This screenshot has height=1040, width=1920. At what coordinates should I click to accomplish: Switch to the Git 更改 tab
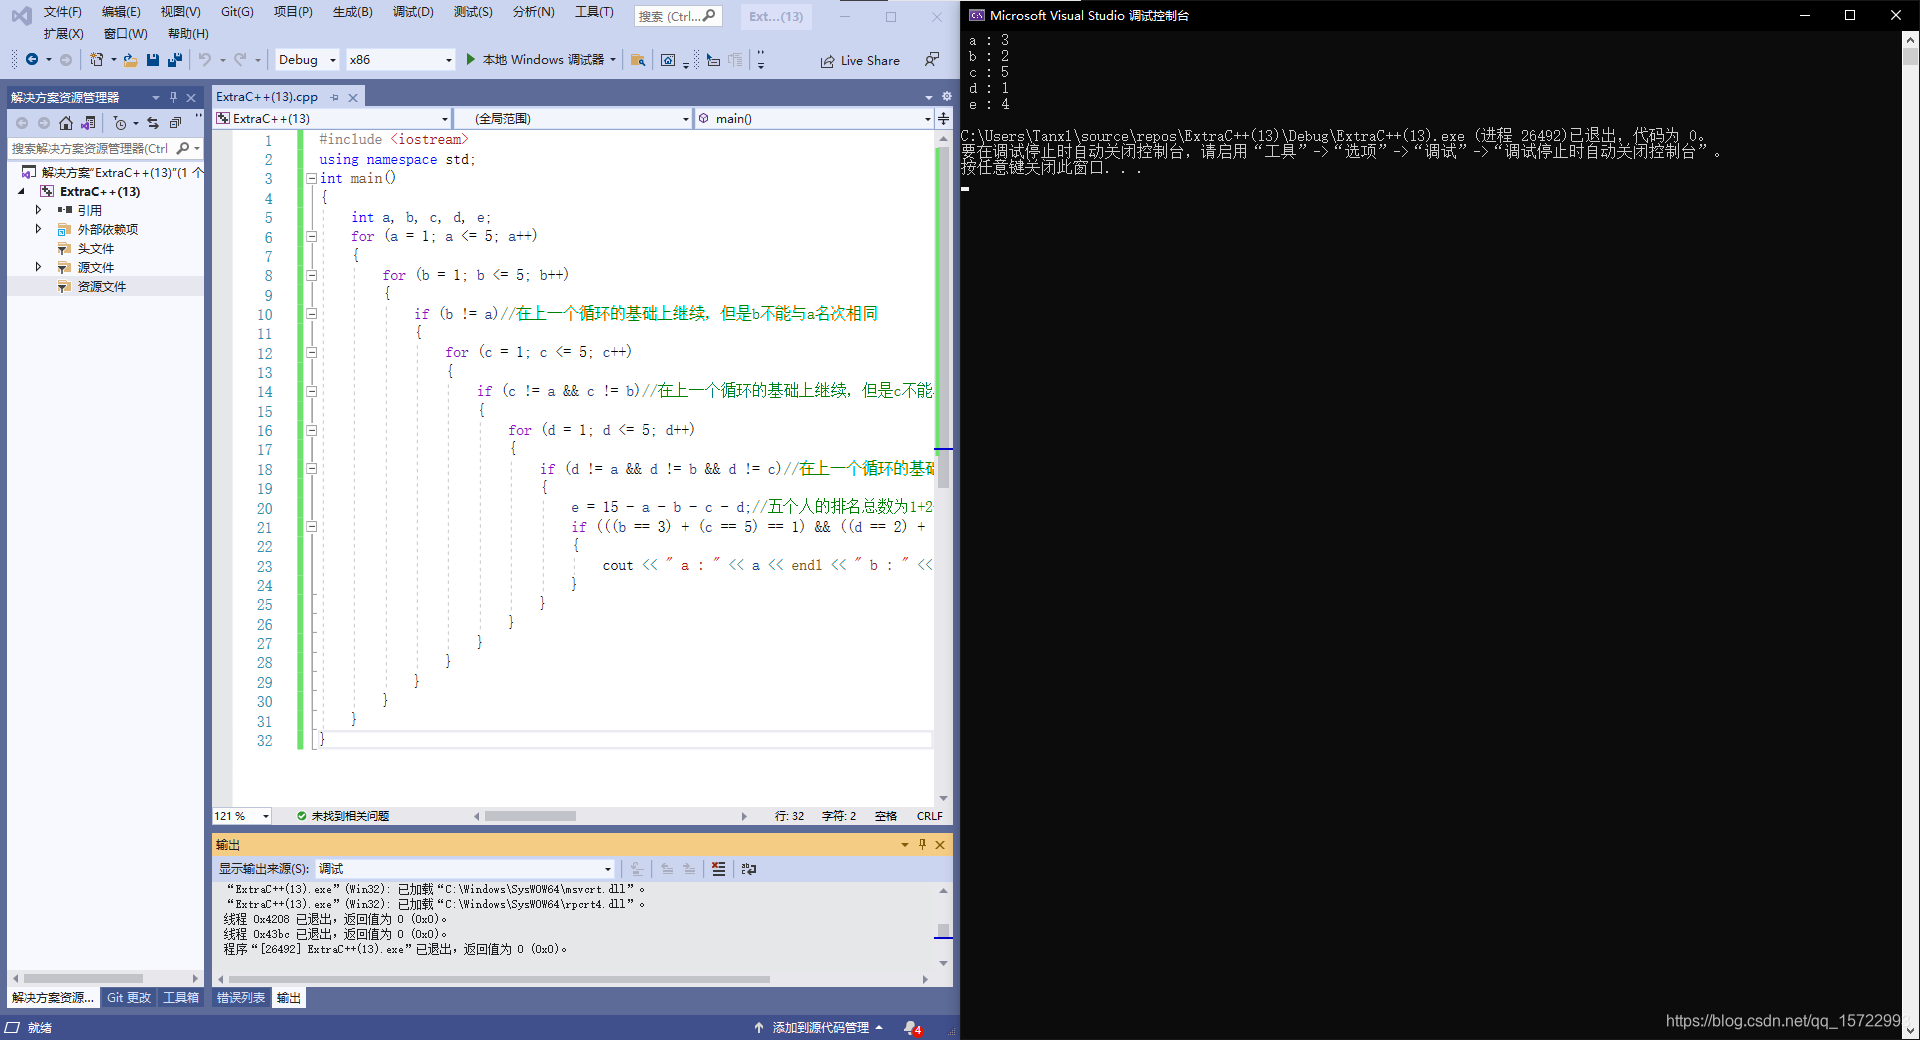coord(129,998)
